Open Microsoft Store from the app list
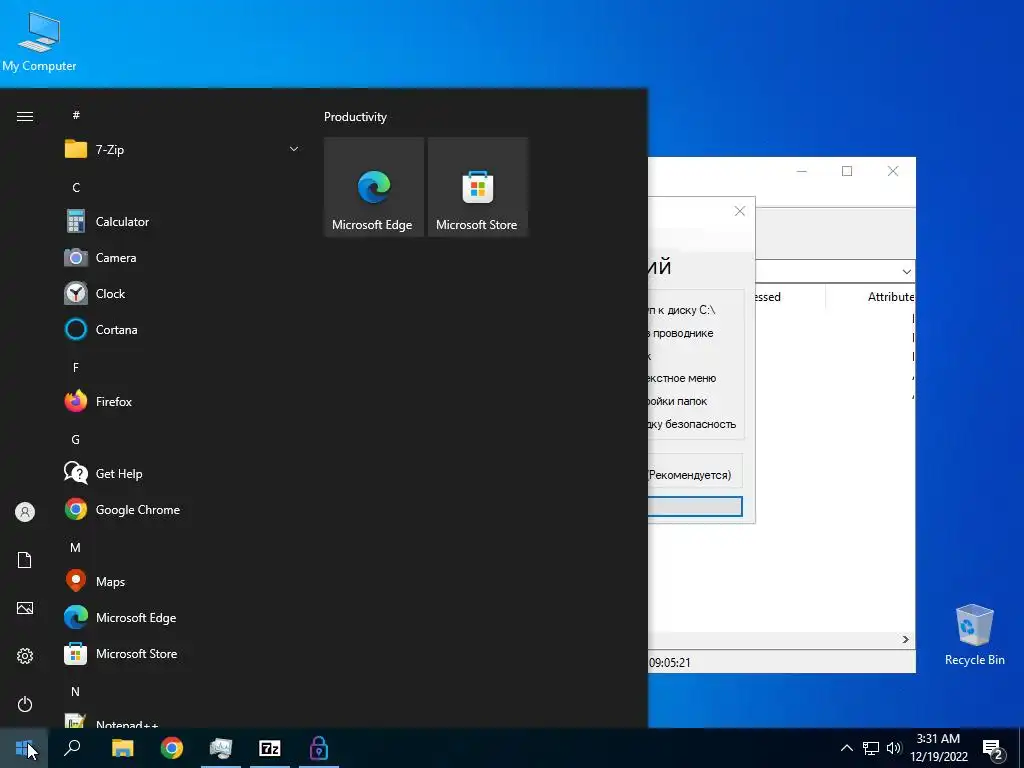 pyautogui.click(x=183, y=654)
